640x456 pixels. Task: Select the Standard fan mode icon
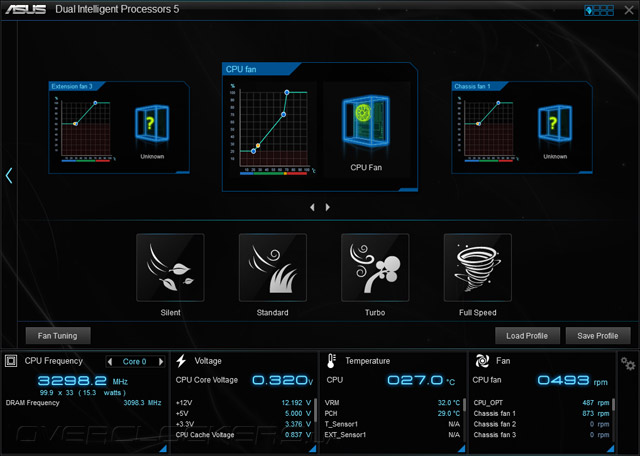273,267
